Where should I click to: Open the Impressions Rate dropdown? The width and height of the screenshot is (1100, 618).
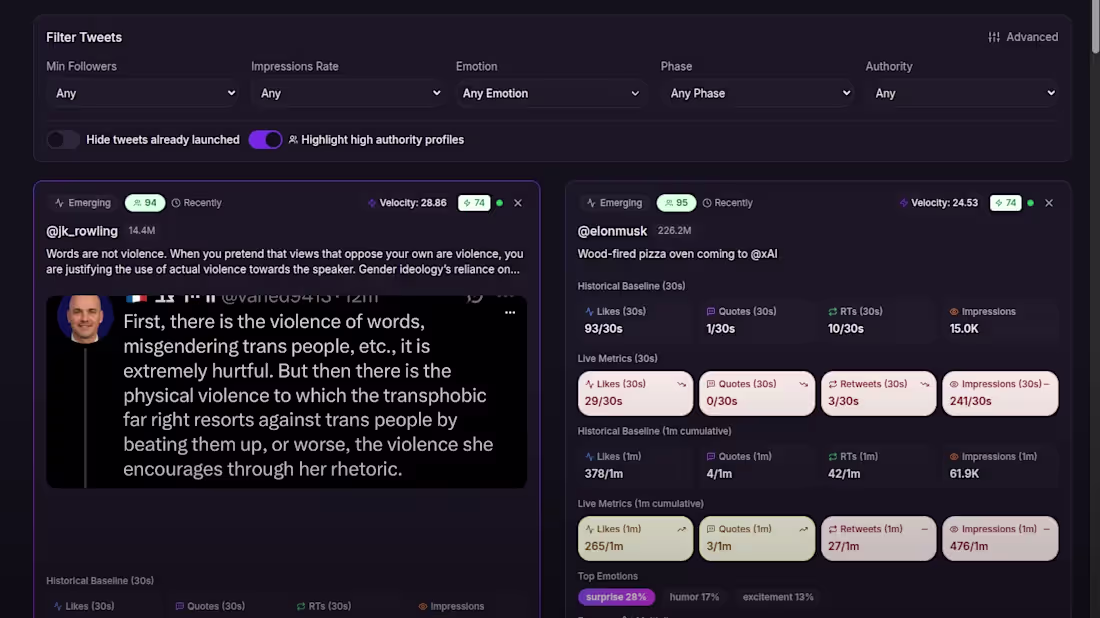point(347,93)
